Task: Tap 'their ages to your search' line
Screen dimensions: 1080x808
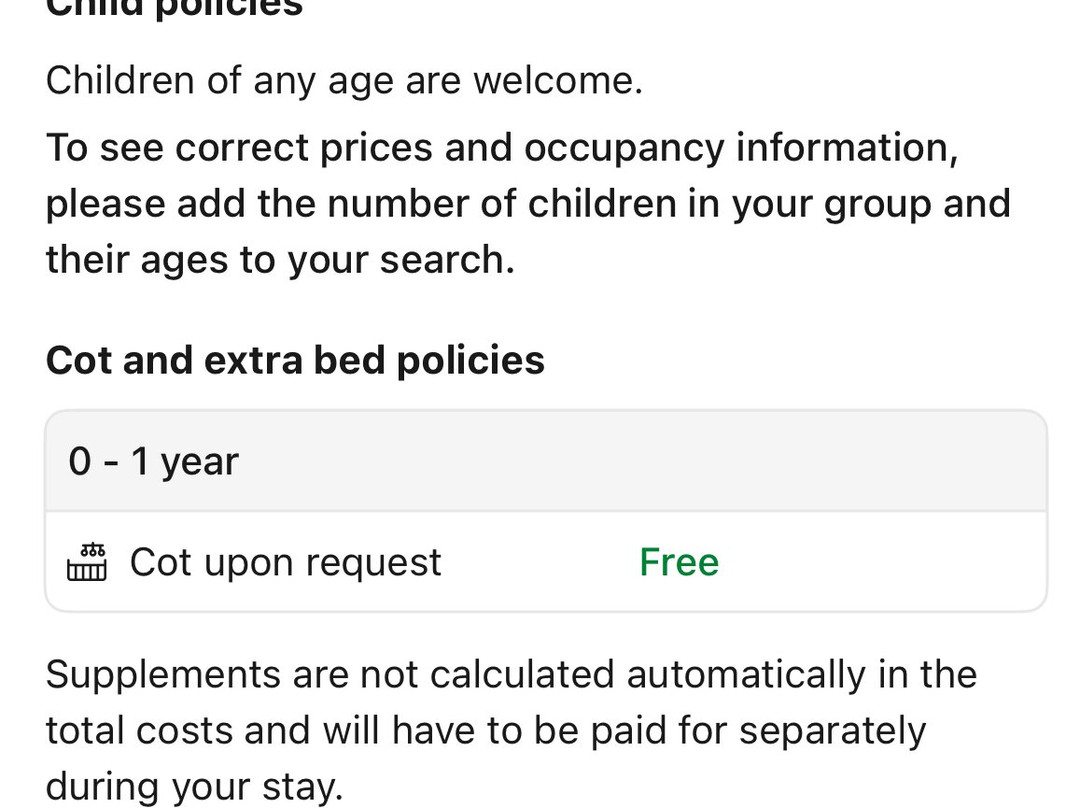Action: tap(280, 260)
